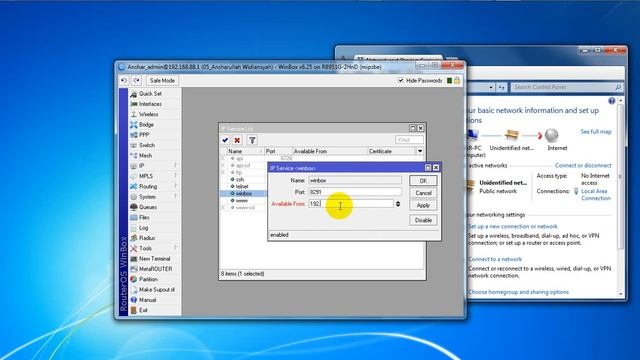Open Quick Set in WinBox sidebar
Screen dimensions: 640x360
click(x=149, y=93)
